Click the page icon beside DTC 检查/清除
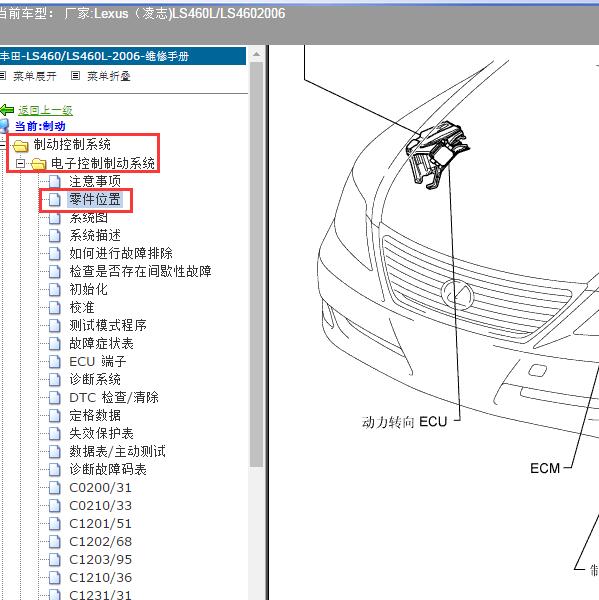Screen dimensions: 599x600 (55, 397)
